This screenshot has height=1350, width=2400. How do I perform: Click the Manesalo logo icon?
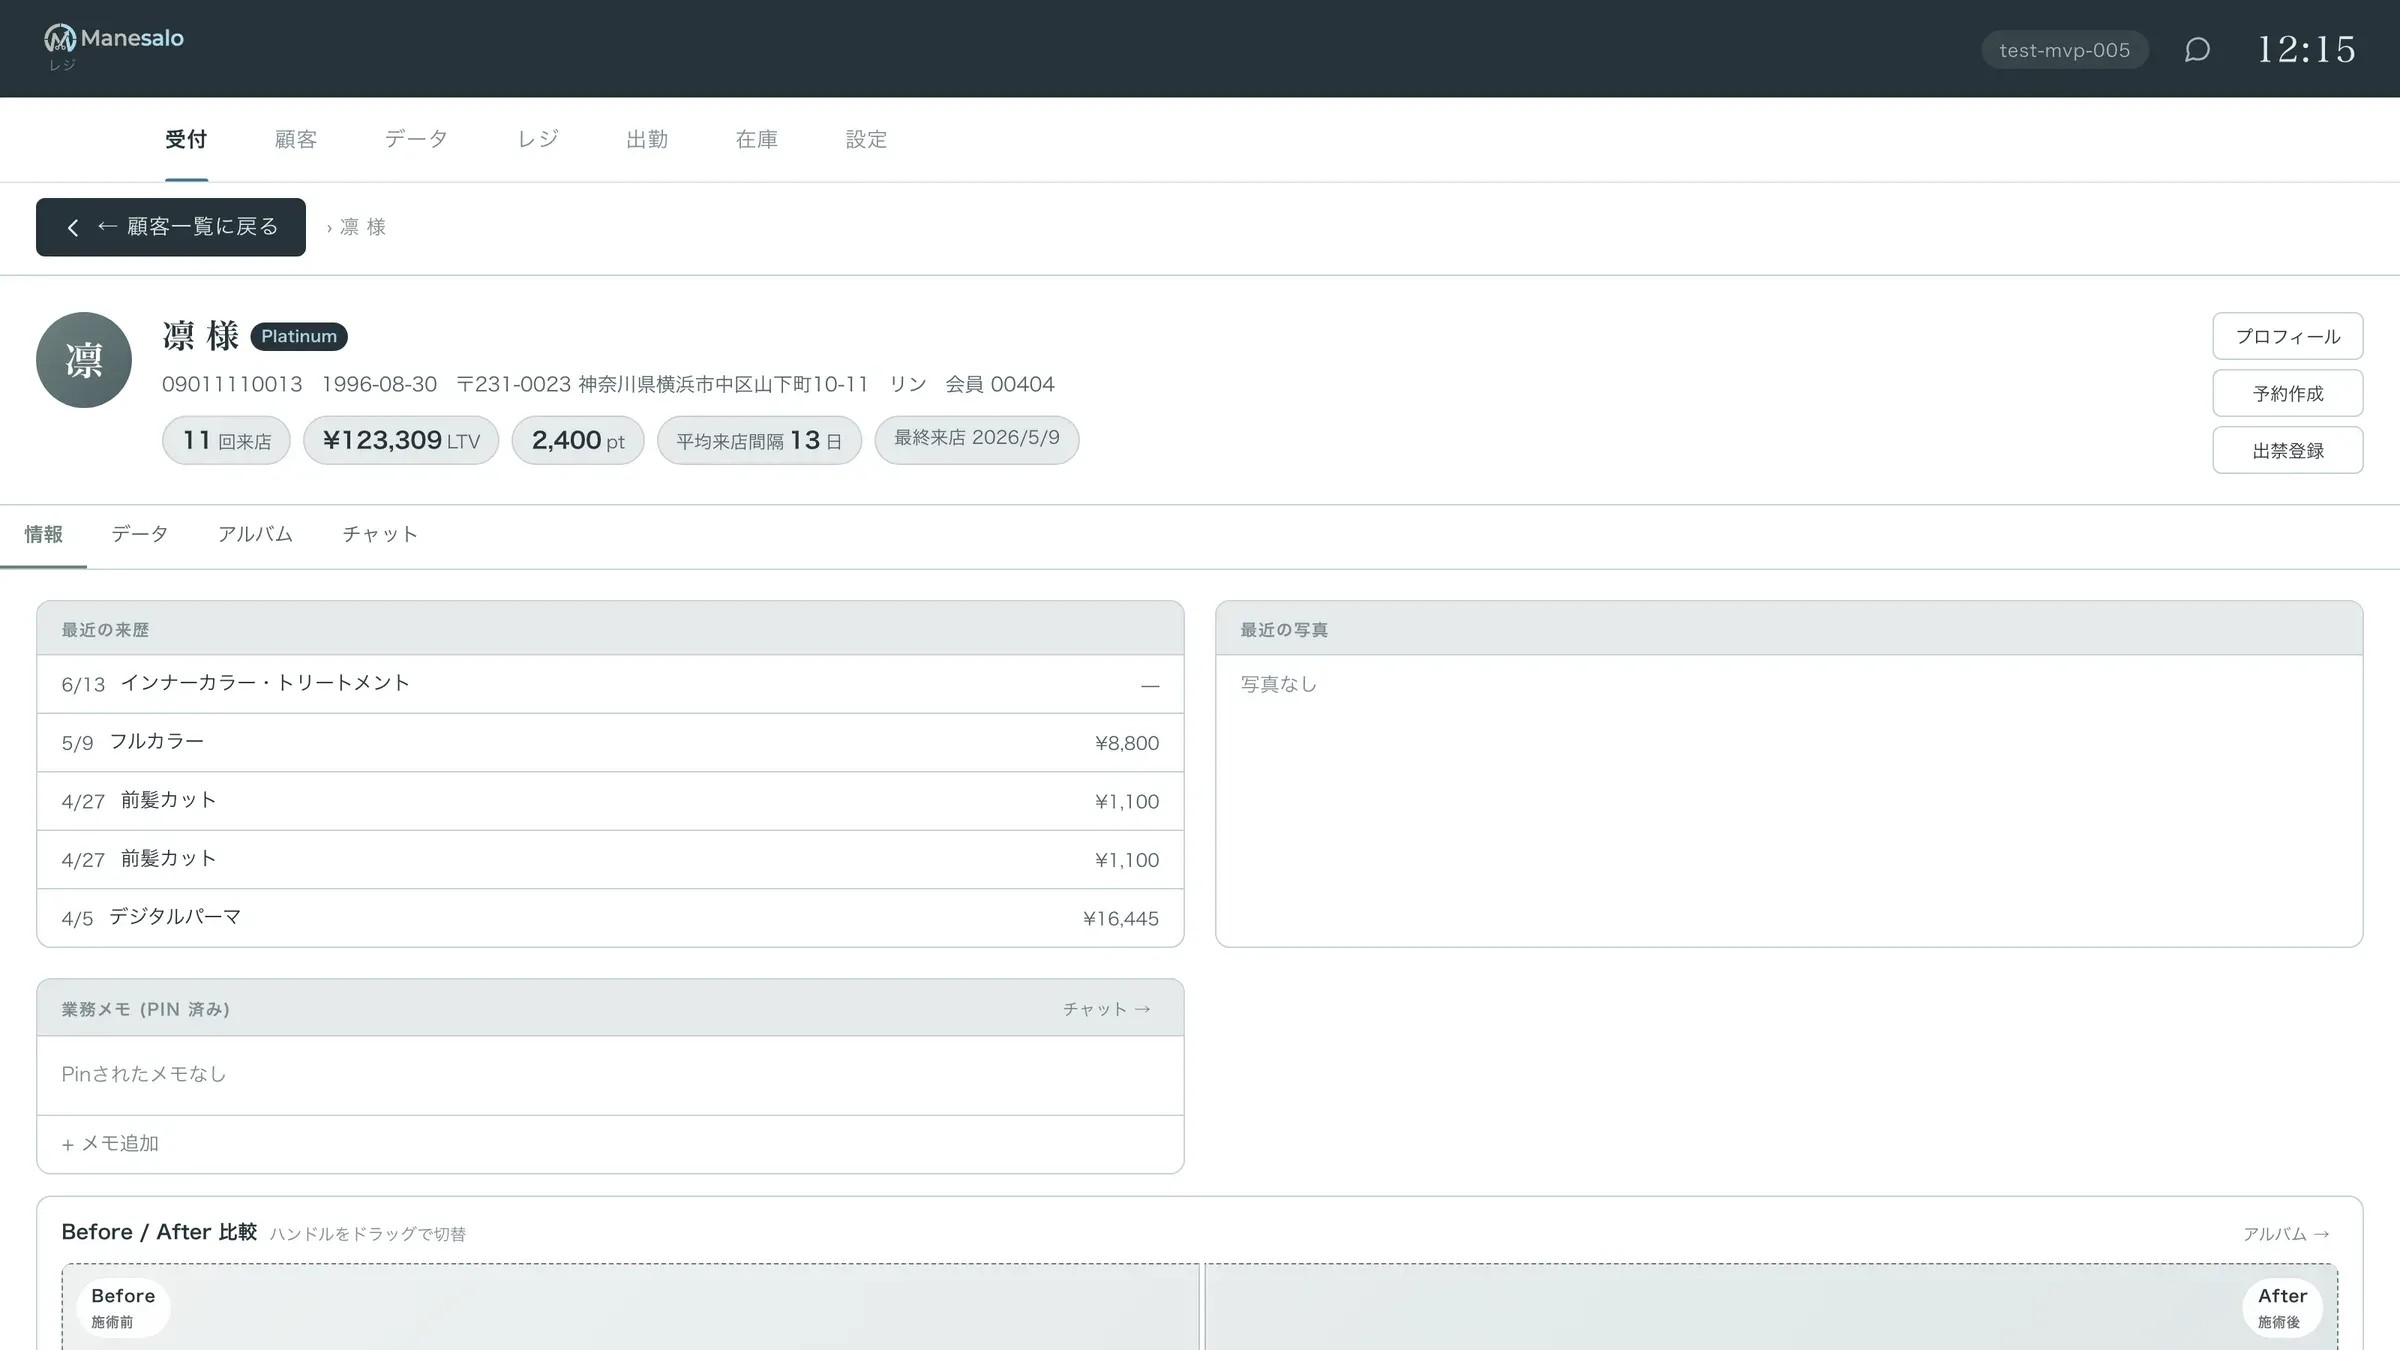60,38
